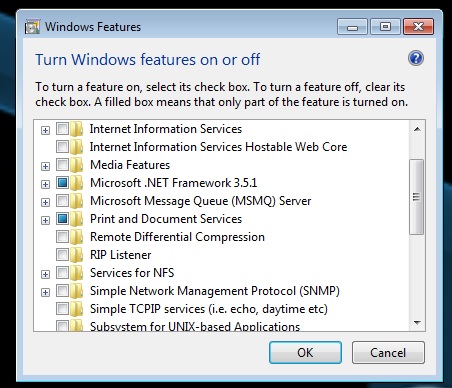Screen dimensions: 452x388
Task: Close the Windows Features dialog
Action: point(418,27)
